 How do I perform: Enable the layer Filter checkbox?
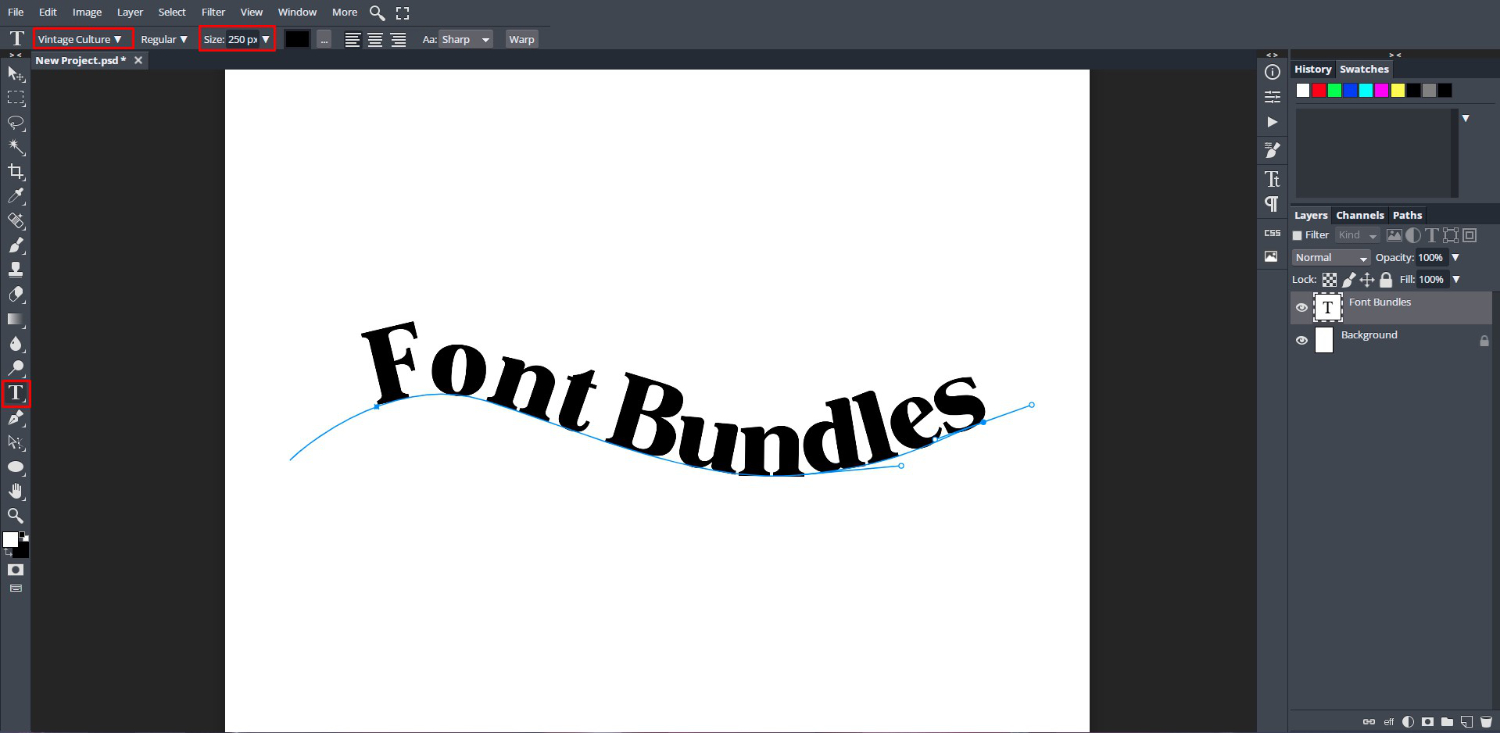tap(1298, 236)
